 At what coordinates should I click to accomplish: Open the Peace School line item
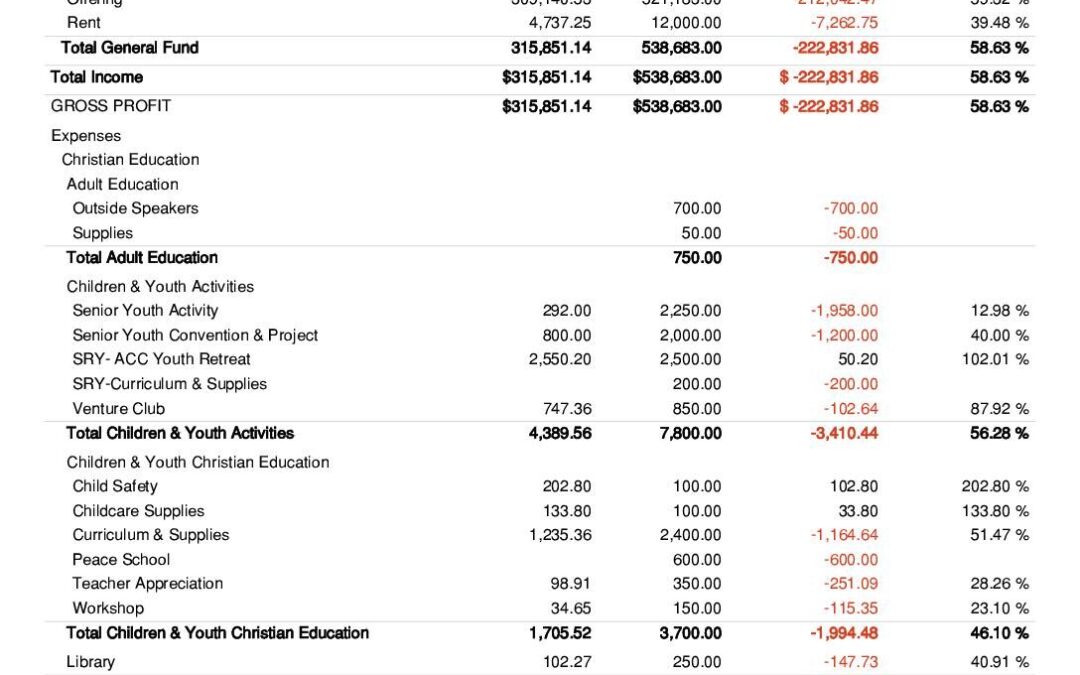[x=121, y=560]
